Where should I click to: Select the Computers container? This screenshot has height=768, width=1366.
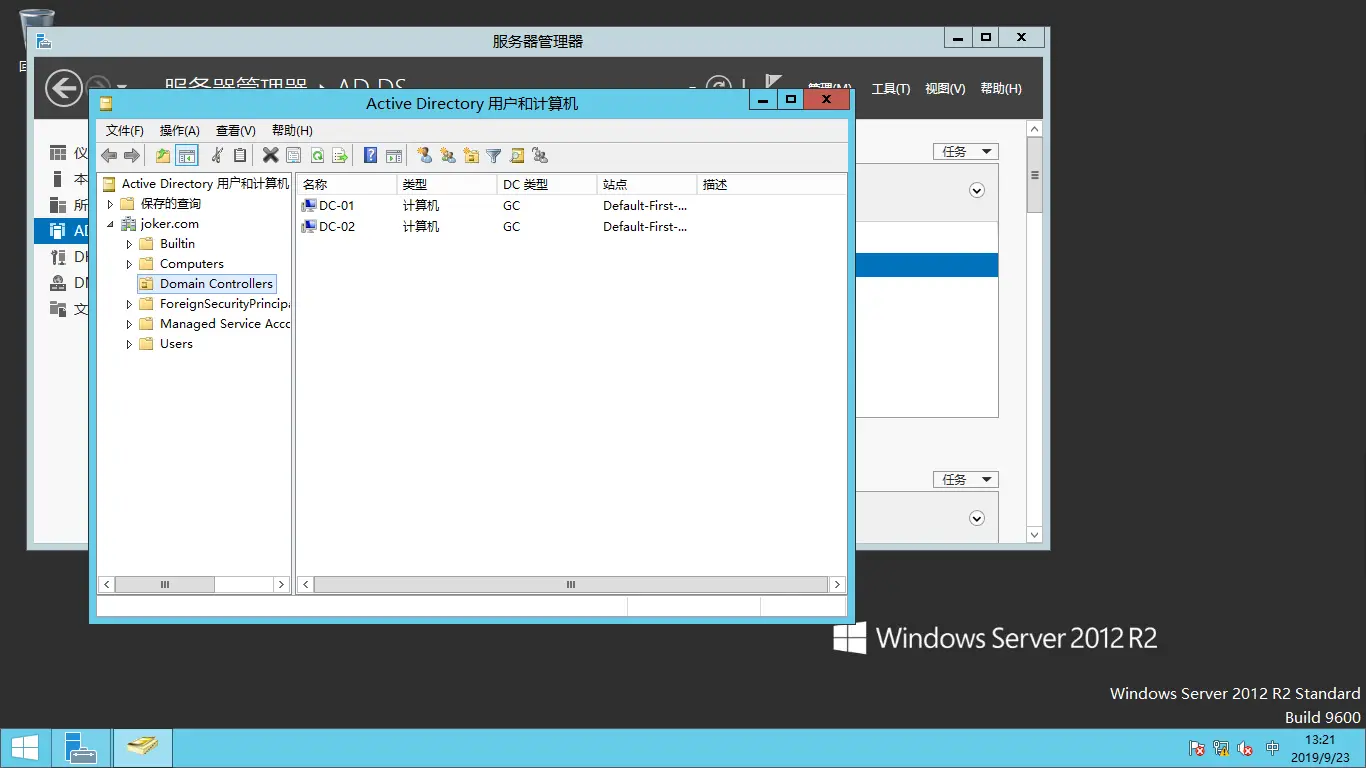click(x=192, y=264)
